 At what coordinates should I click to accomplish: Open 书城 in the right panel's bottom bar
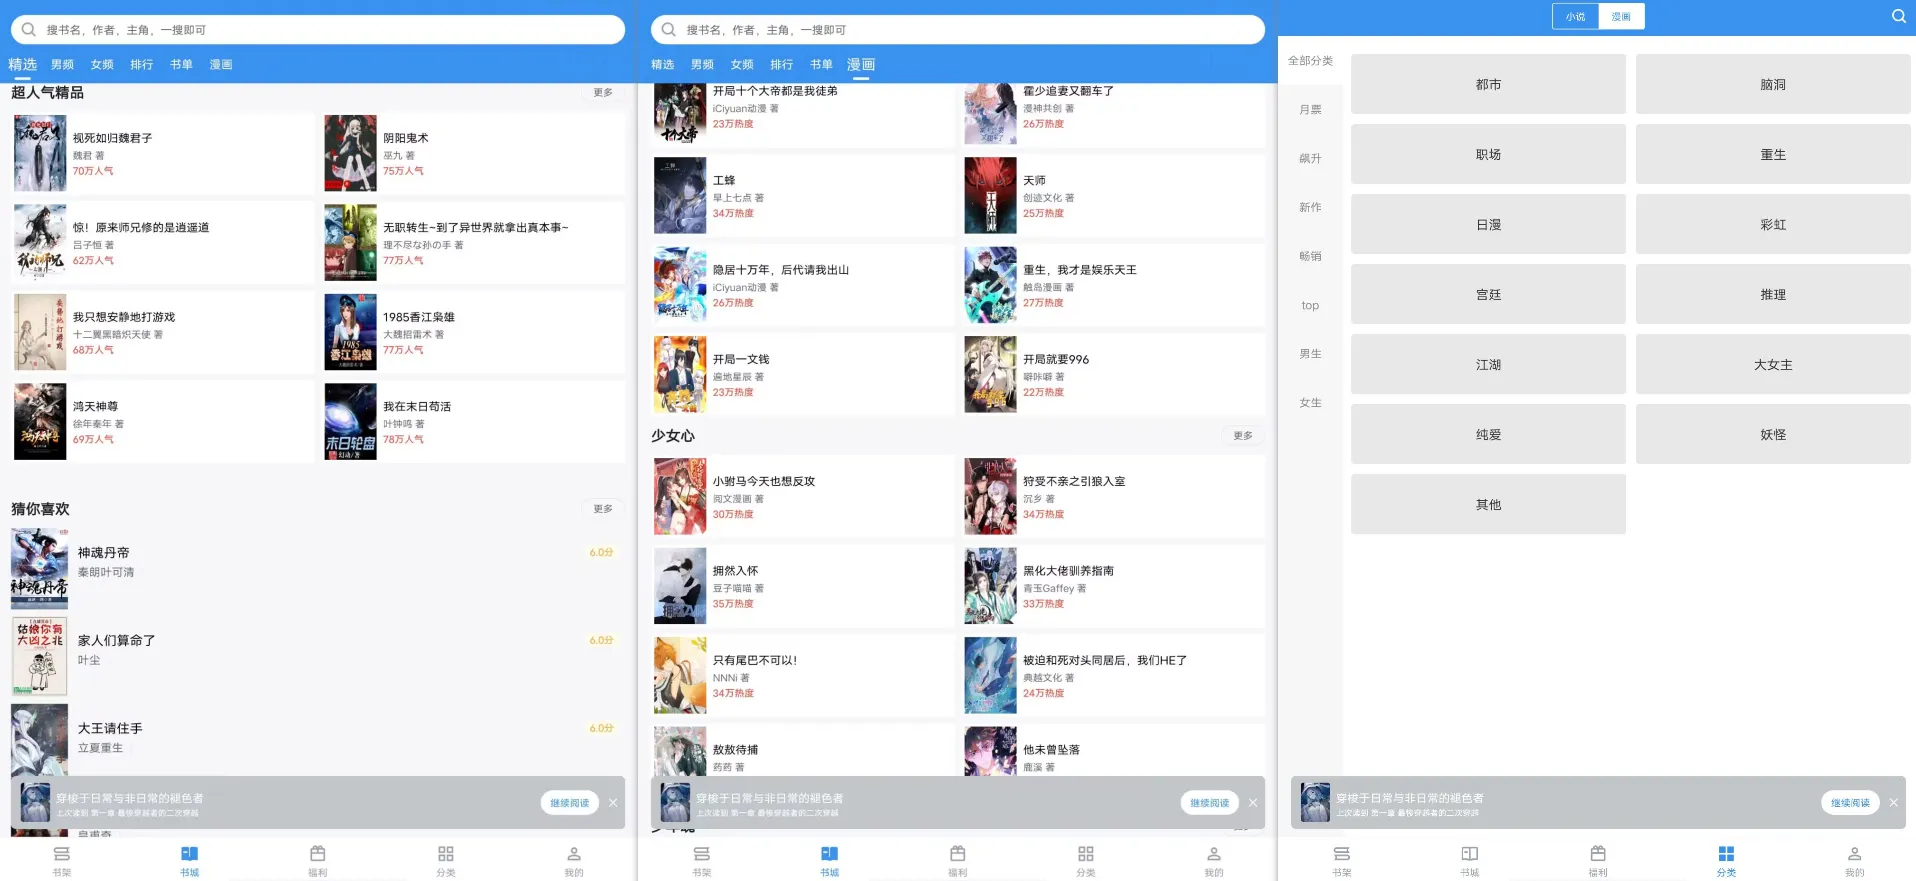1470,860
